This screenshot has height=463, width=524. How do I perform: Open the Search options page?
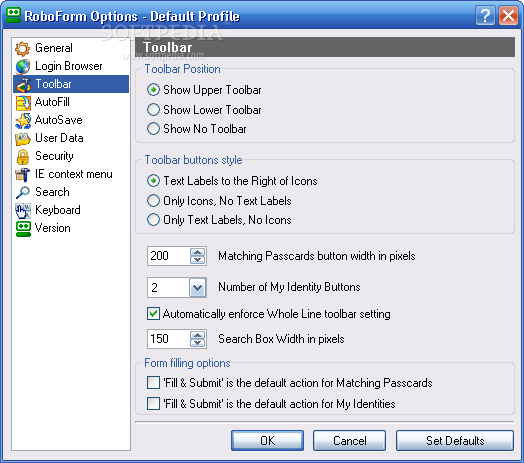tap(71, 192)
